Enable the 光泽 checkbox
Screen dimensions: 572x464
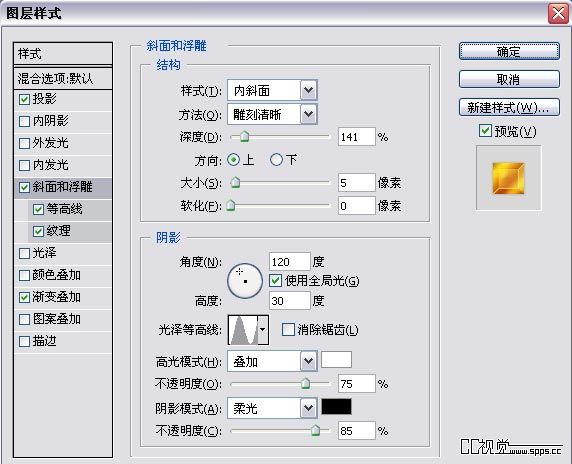(24, 254)
